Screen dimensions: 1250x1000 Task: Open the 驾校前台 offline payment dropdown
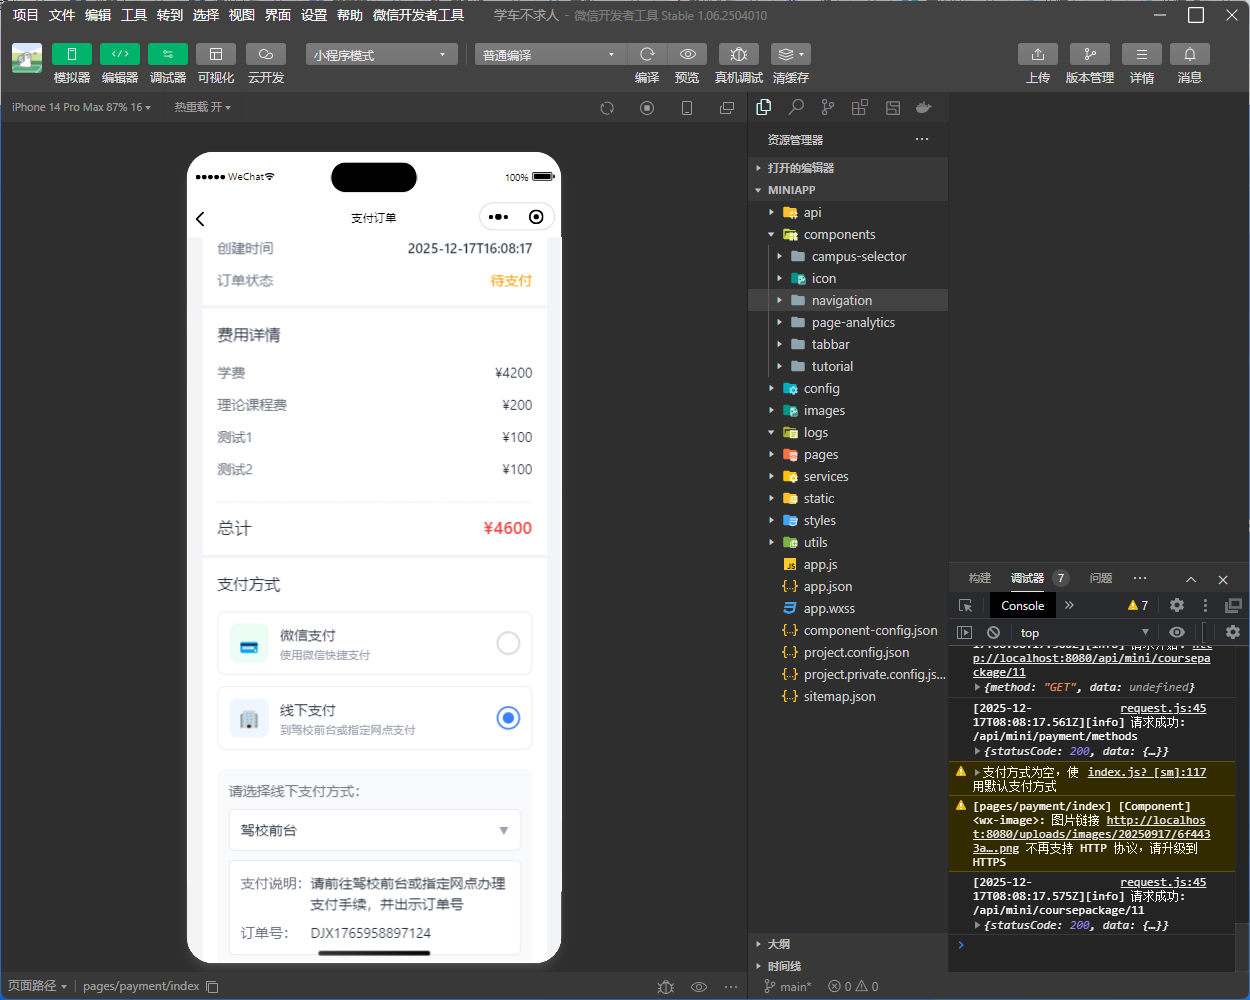(374, 830)
